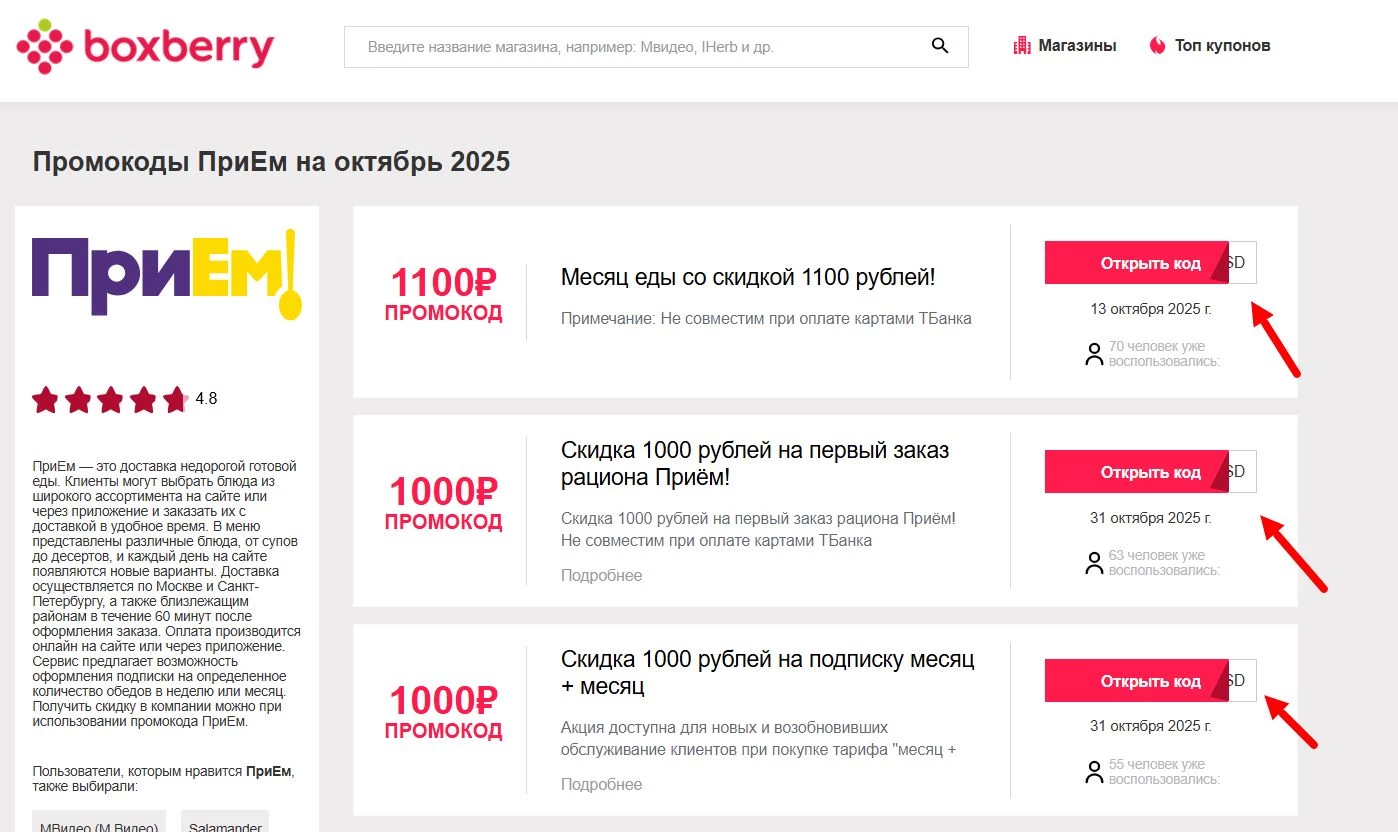Screen dimensions: 1398x832
Task: Click the flame icon beside Топ купонов
Action: click(1158, 44)
